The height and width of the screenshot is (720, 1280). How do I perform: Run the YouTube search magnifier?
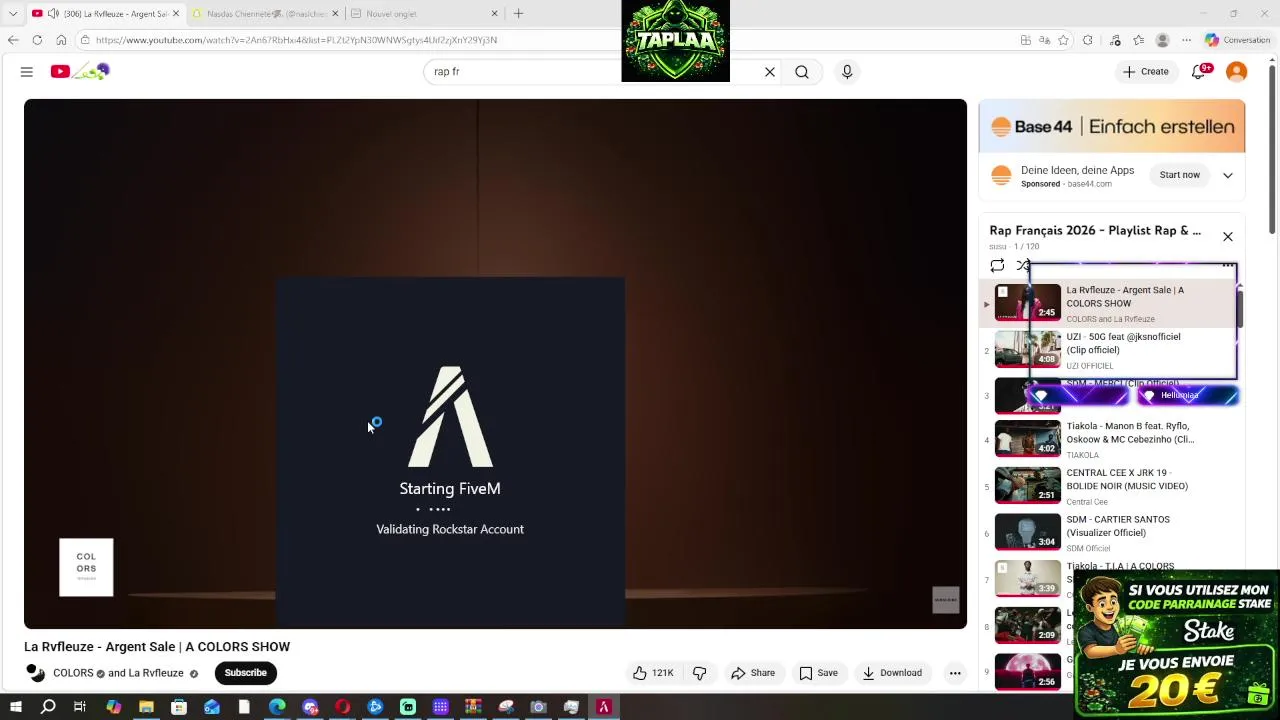[802, 72]
